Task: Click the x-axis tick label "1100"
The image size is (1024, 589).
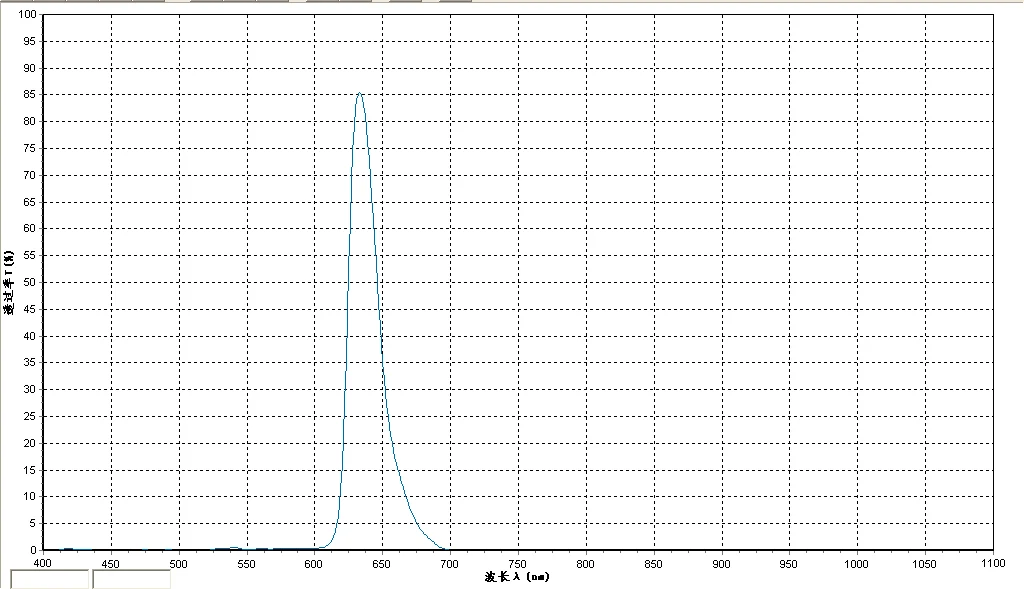Action: (x=993, y=563)
